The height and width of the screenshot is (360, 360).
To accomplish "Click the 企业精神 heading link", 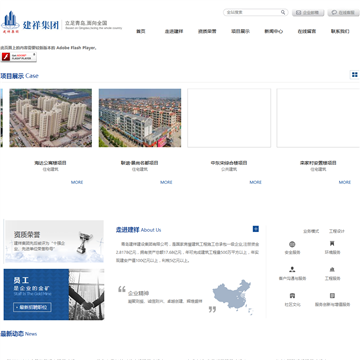I will 138,293.
